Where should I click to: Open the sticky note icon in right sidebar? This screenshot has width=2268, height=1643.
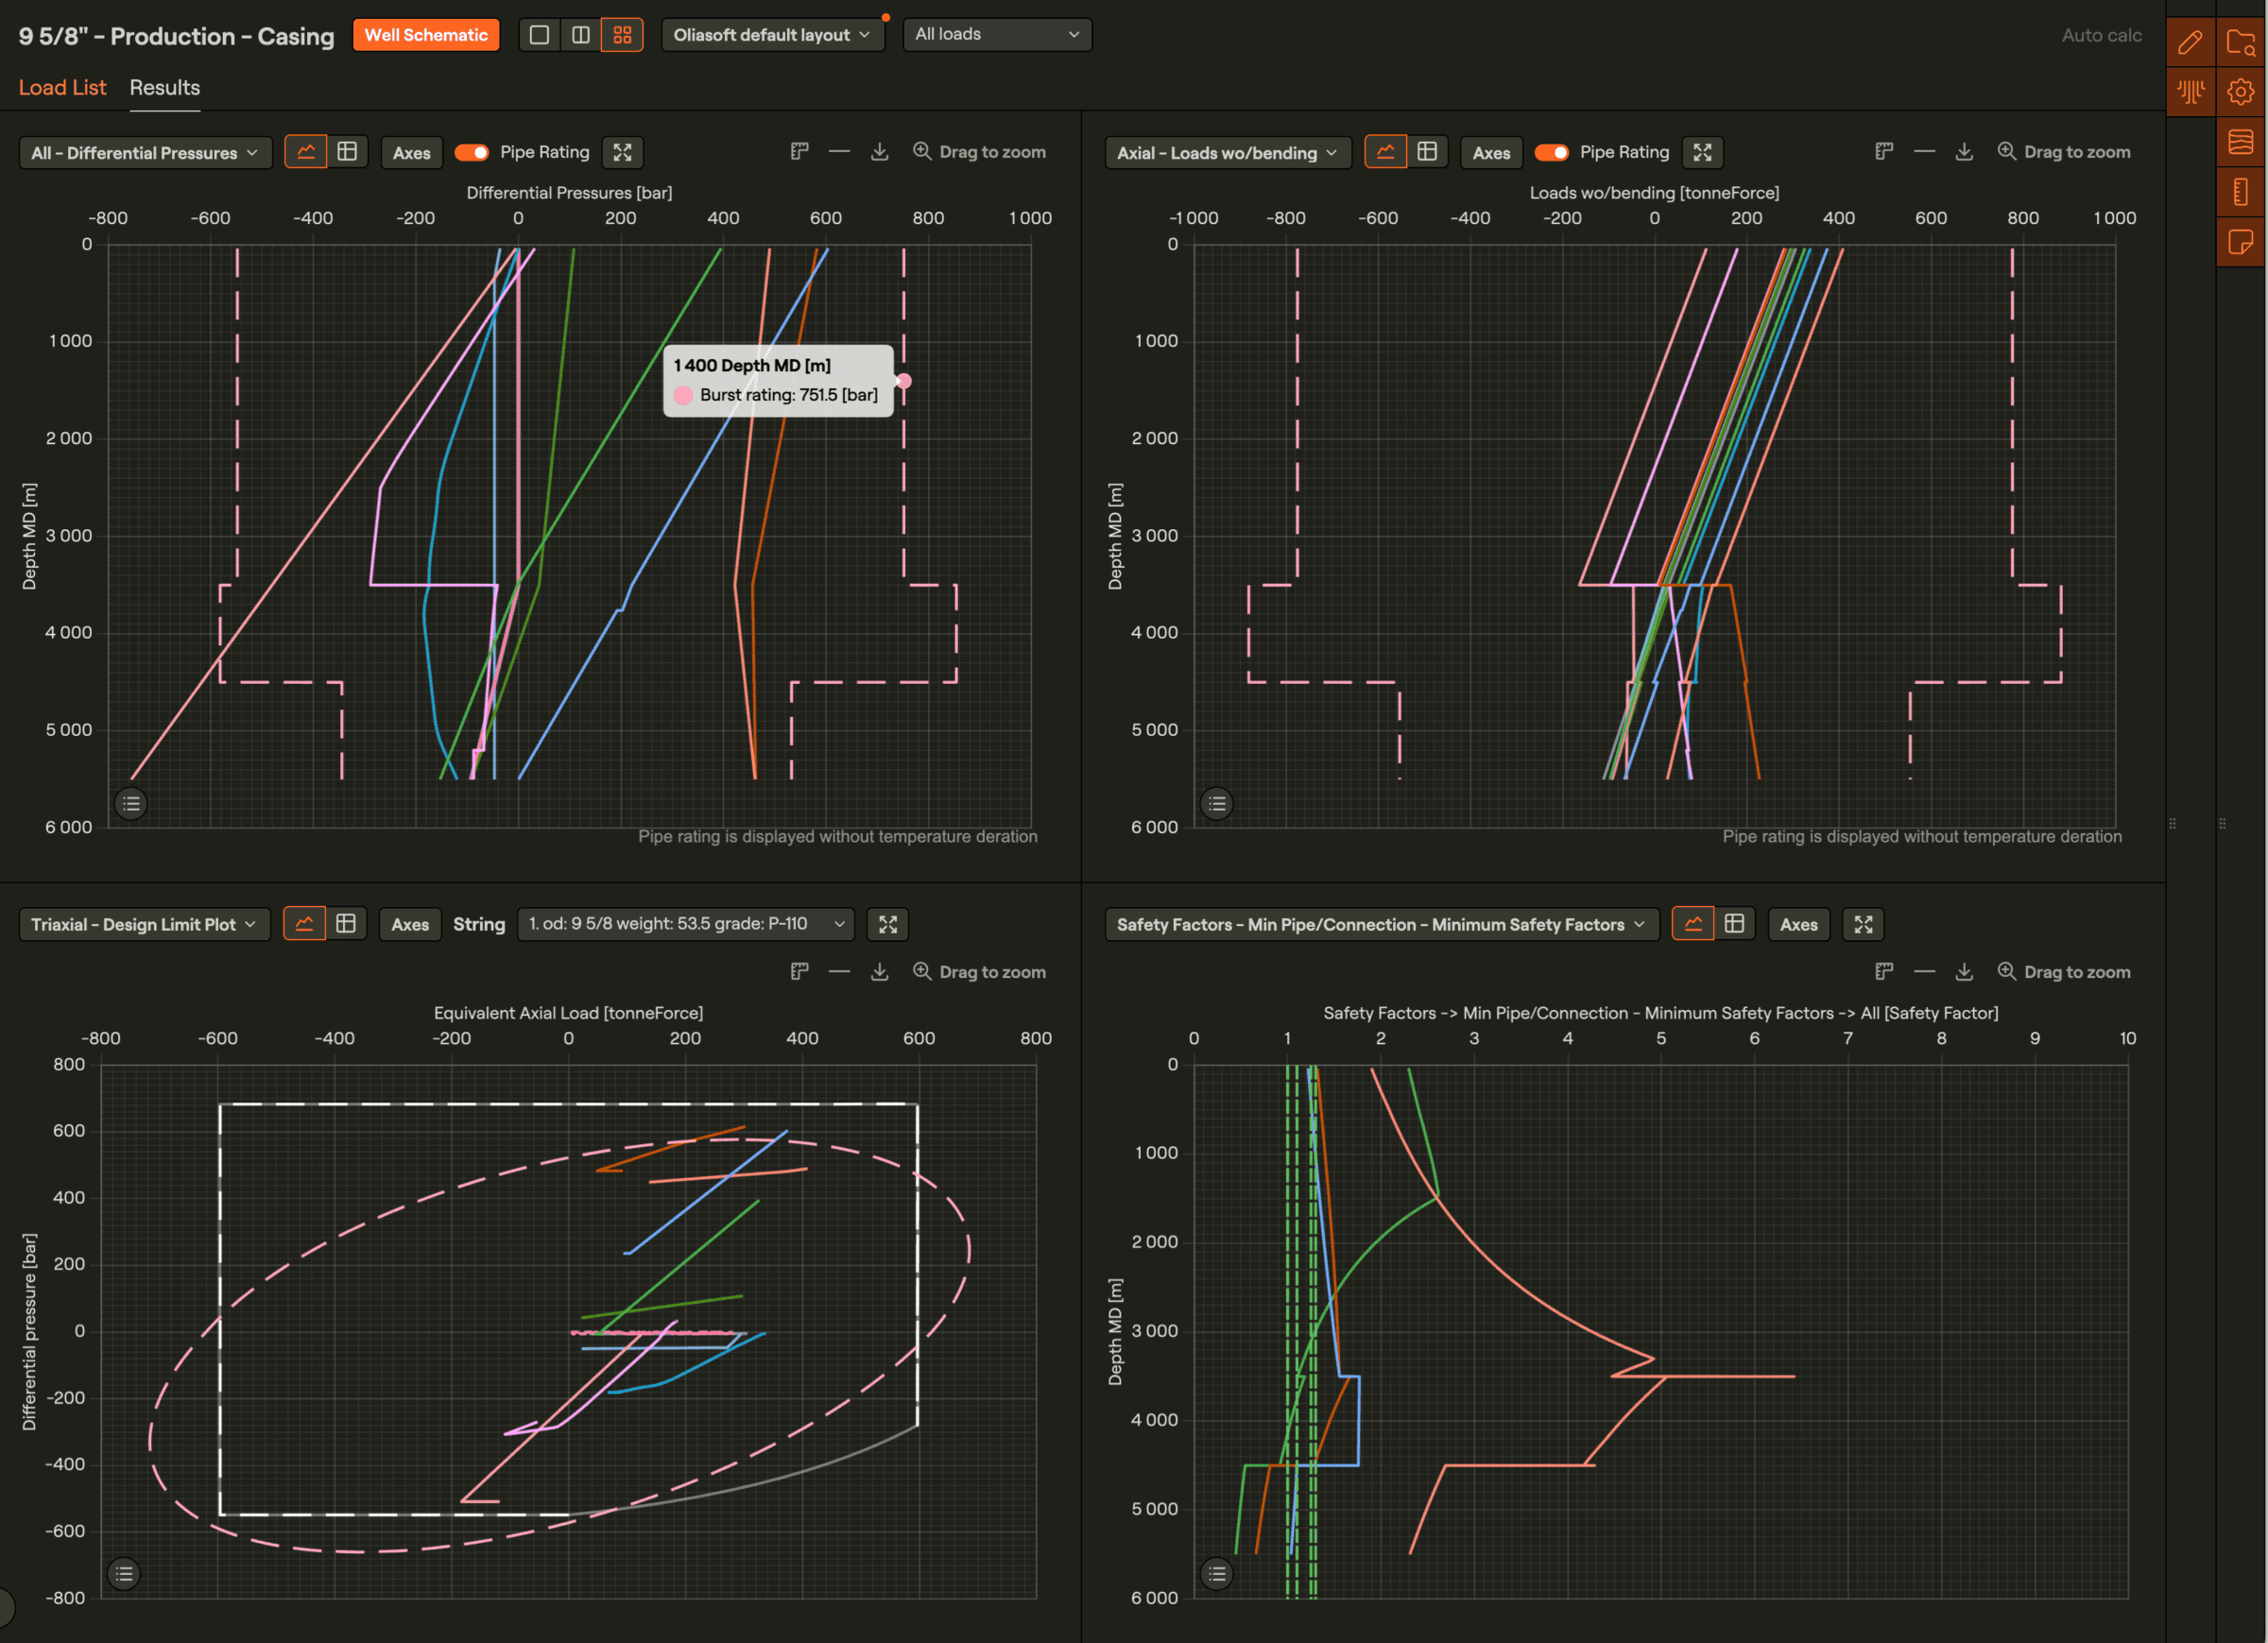tap(2241, 242)
